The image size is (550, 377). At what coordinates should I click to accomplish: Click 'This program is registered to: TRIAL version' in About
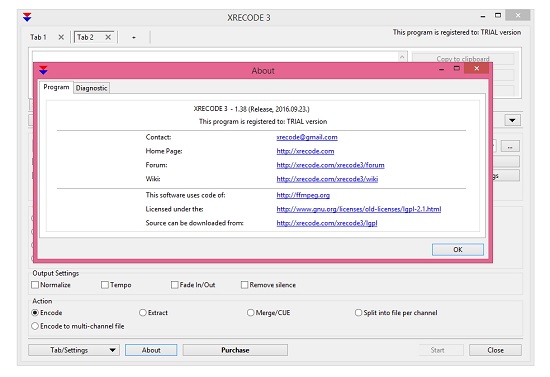tap(263, 122)
